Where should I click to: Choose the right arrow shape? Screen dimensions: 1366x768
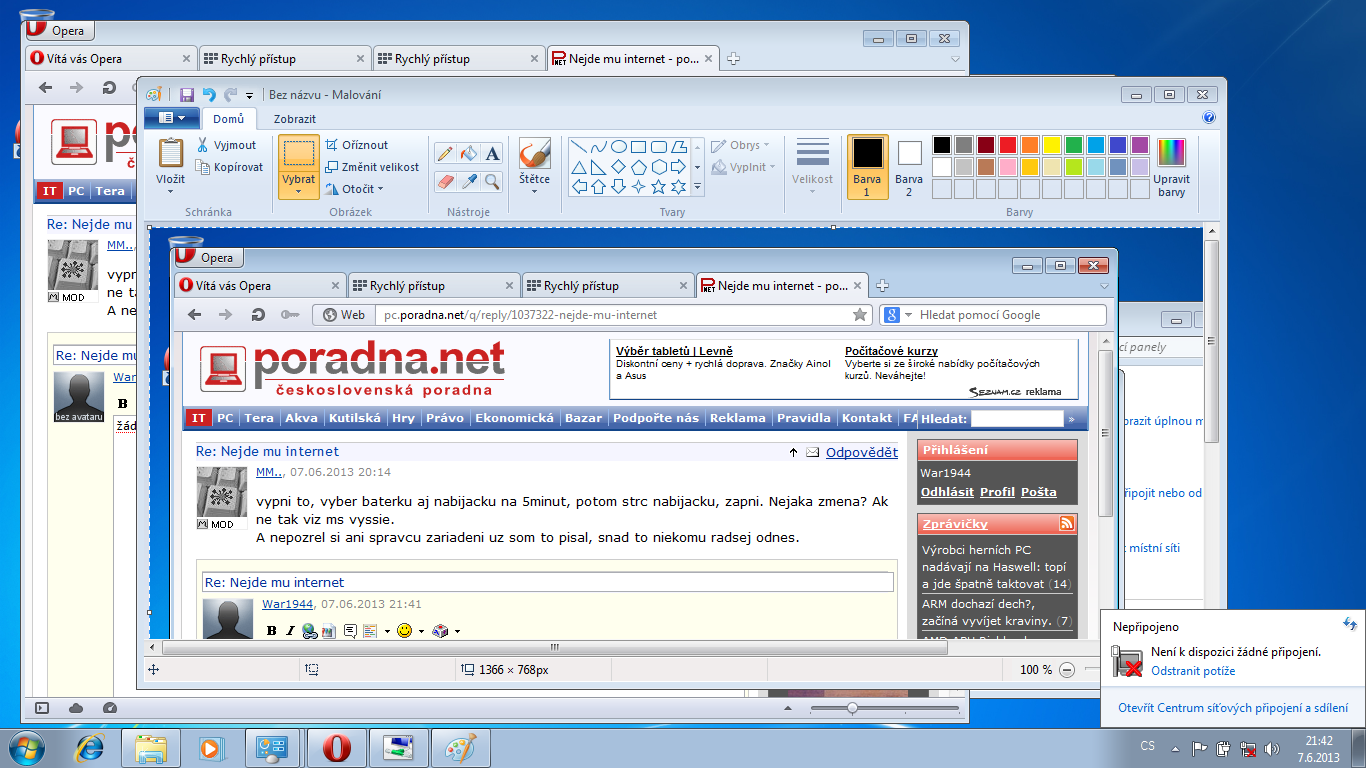(x=679, y=166)
